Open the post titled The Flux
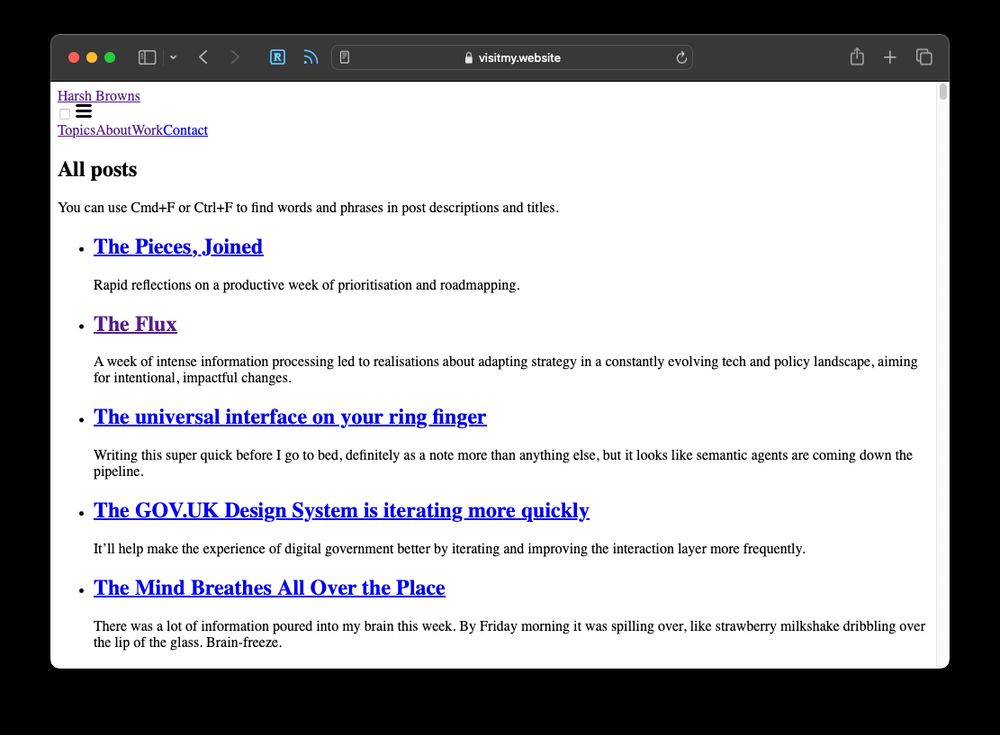1000x735 pixels. (x=135, y=324)
